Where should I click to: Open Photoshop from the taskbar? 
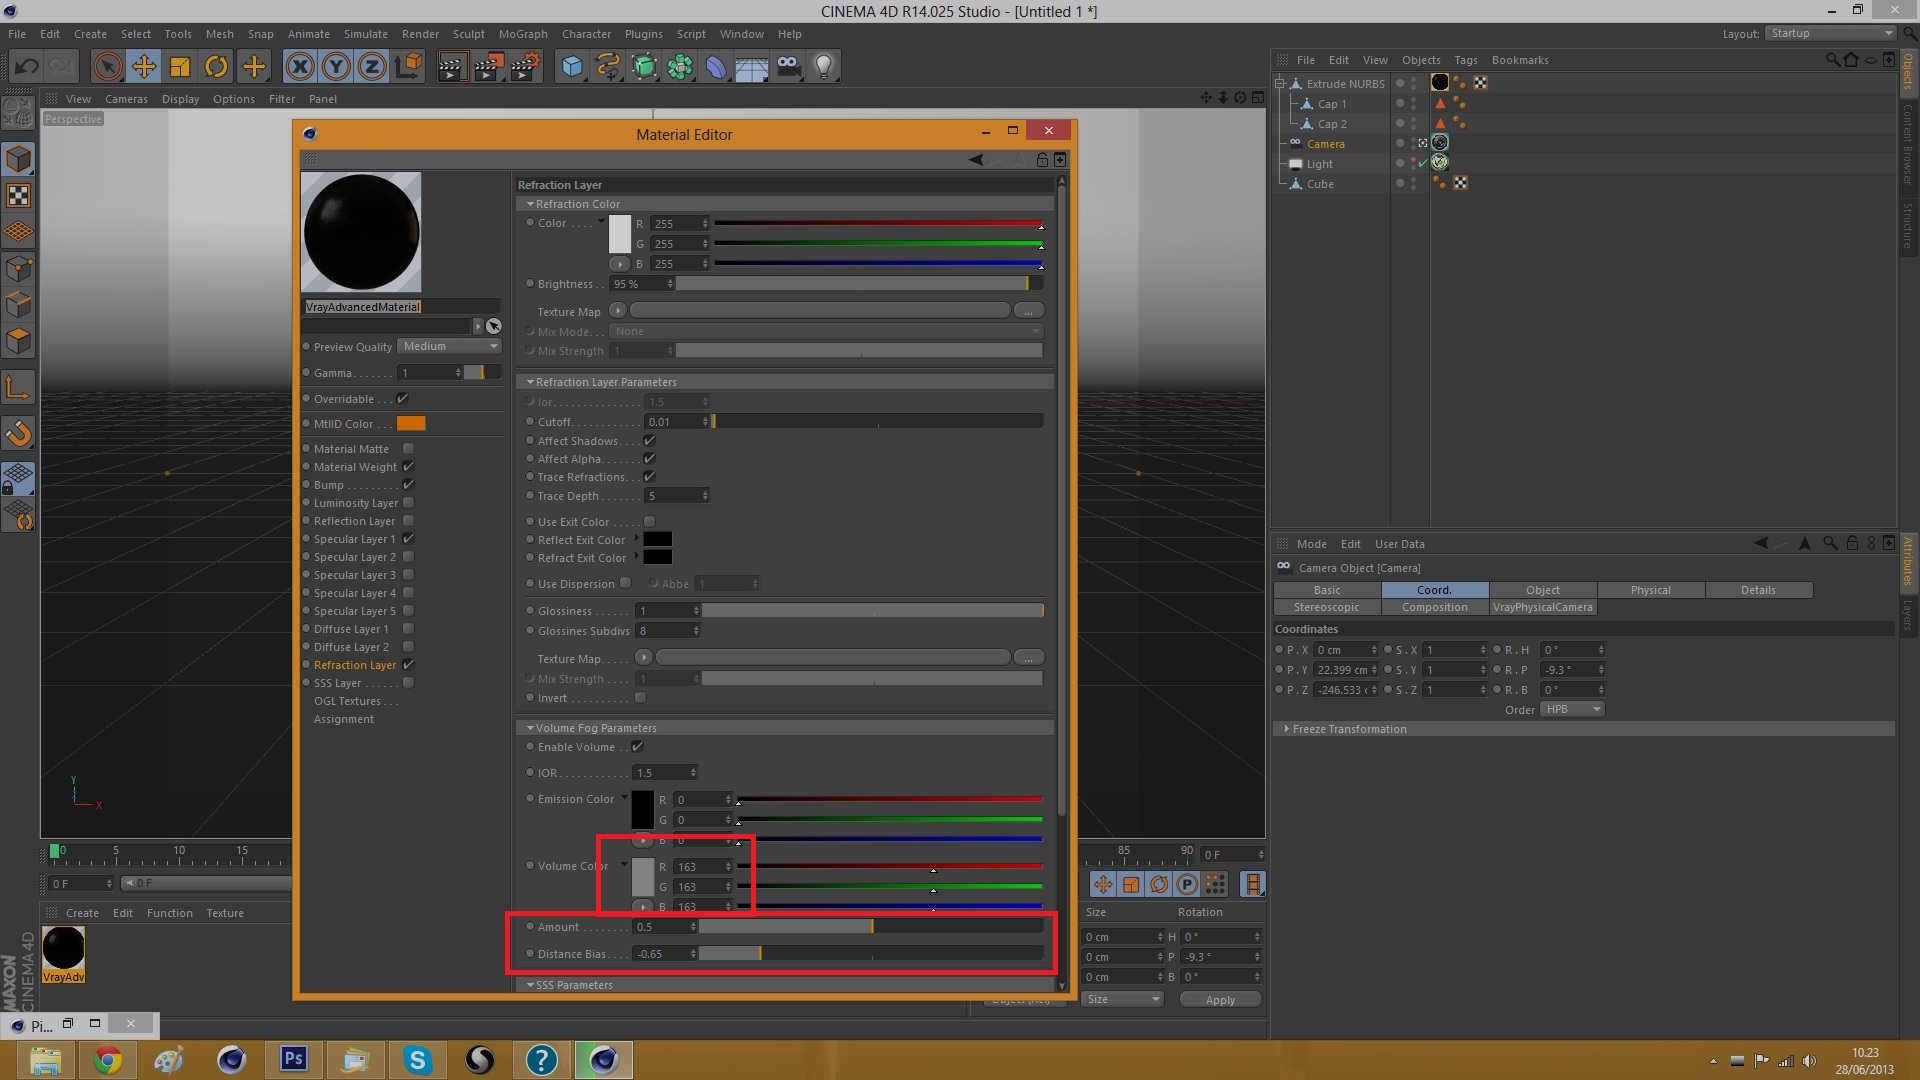[x=293, y=1059]
